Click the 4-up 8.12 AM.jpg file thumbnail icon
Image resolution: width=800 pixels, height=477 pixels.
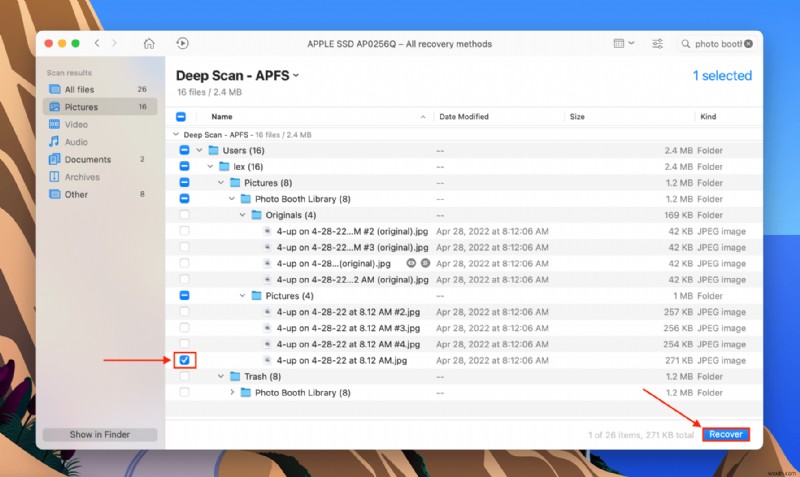tap(267, 360)
